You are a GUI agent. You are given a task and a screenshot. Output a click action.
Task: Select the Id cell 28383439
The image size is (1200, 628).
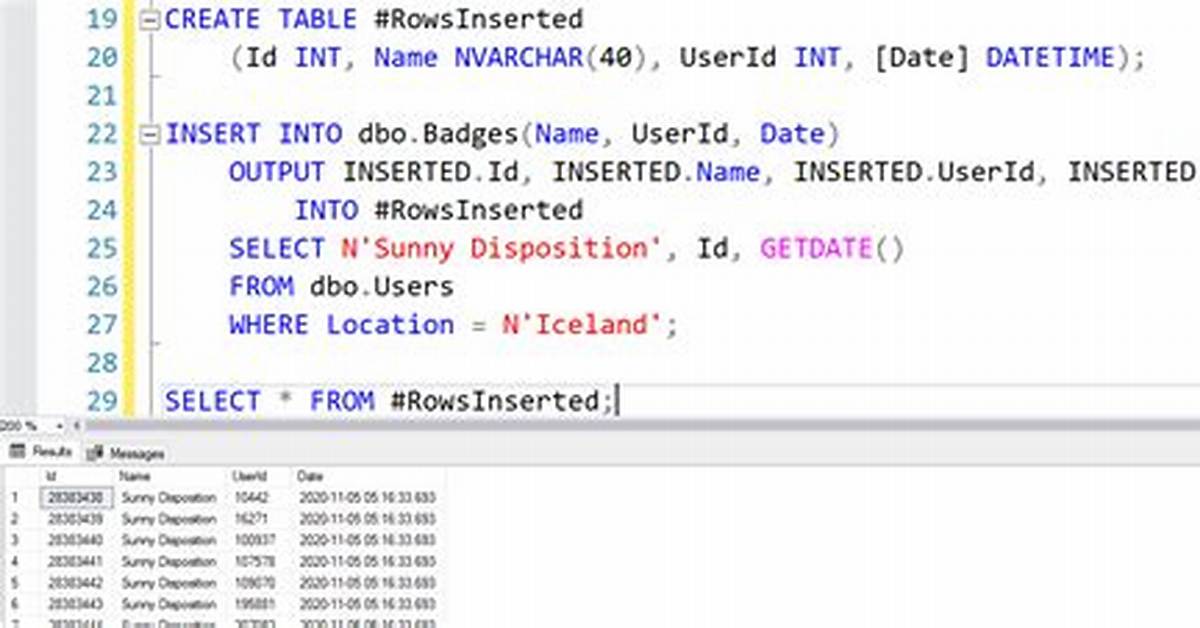pos(74,519)
